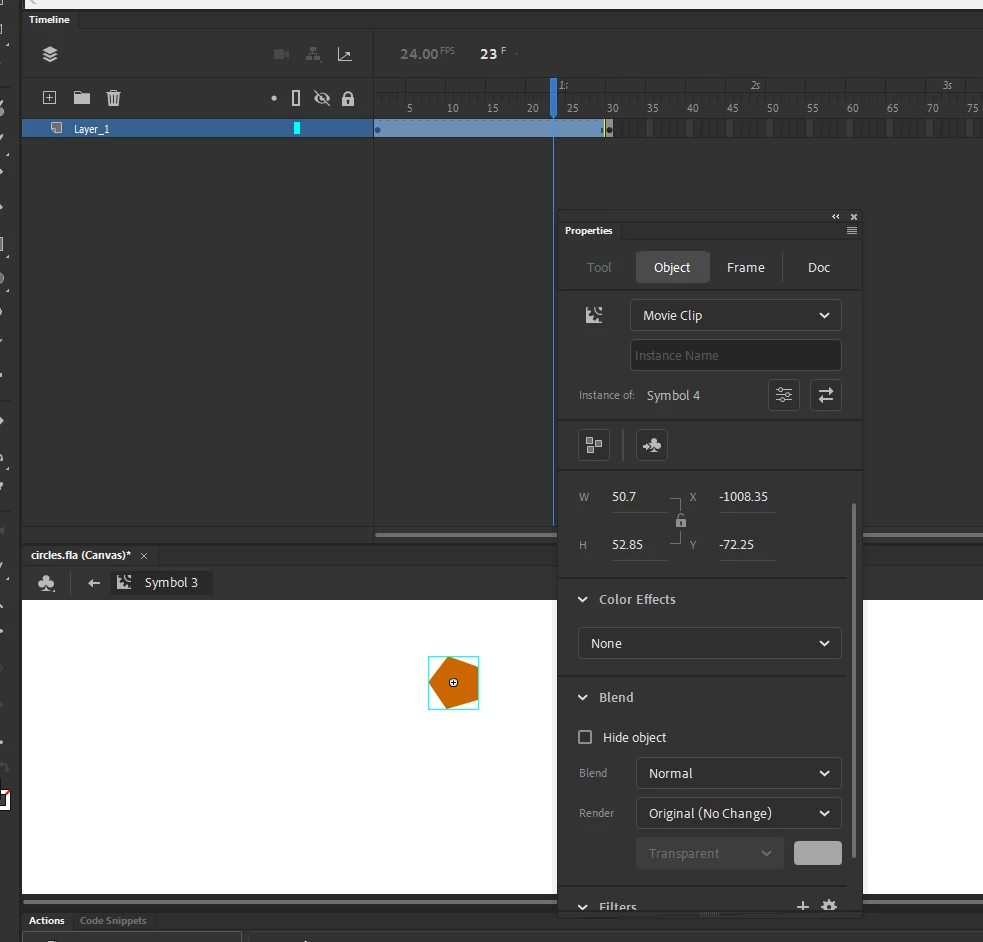Select the Layer_1 layer
This screenshot has height=942, width=983.
(197, 128)
